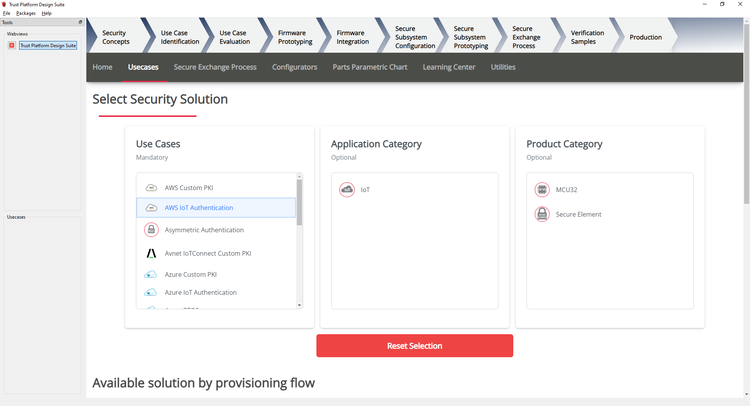Viewport: 750px width, 406px height.
Task: Go to Secure Exchange Process workflow step
Action: (x=526, y=37)
